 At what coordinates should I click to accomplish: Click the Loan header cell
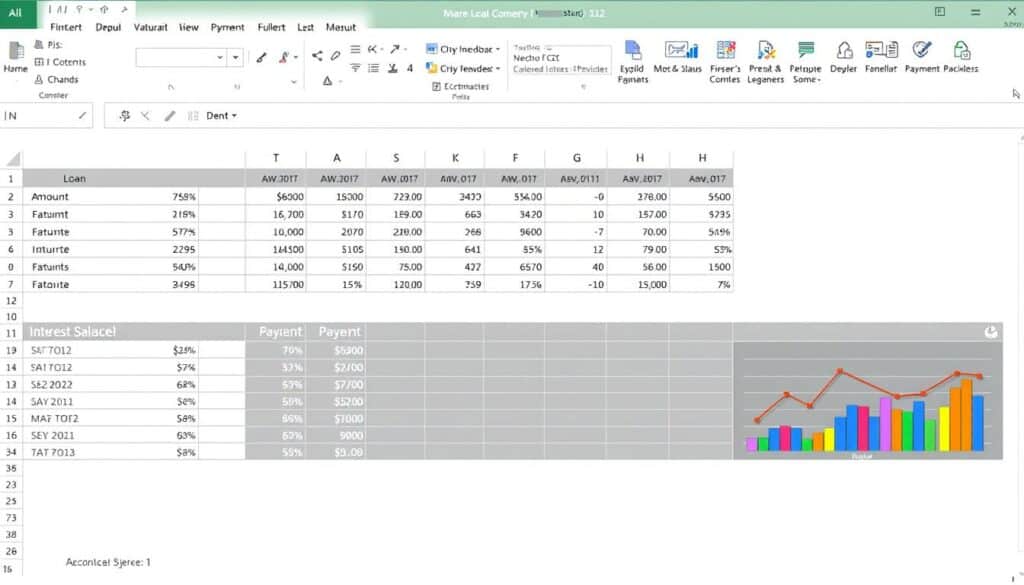click(74, 178)
